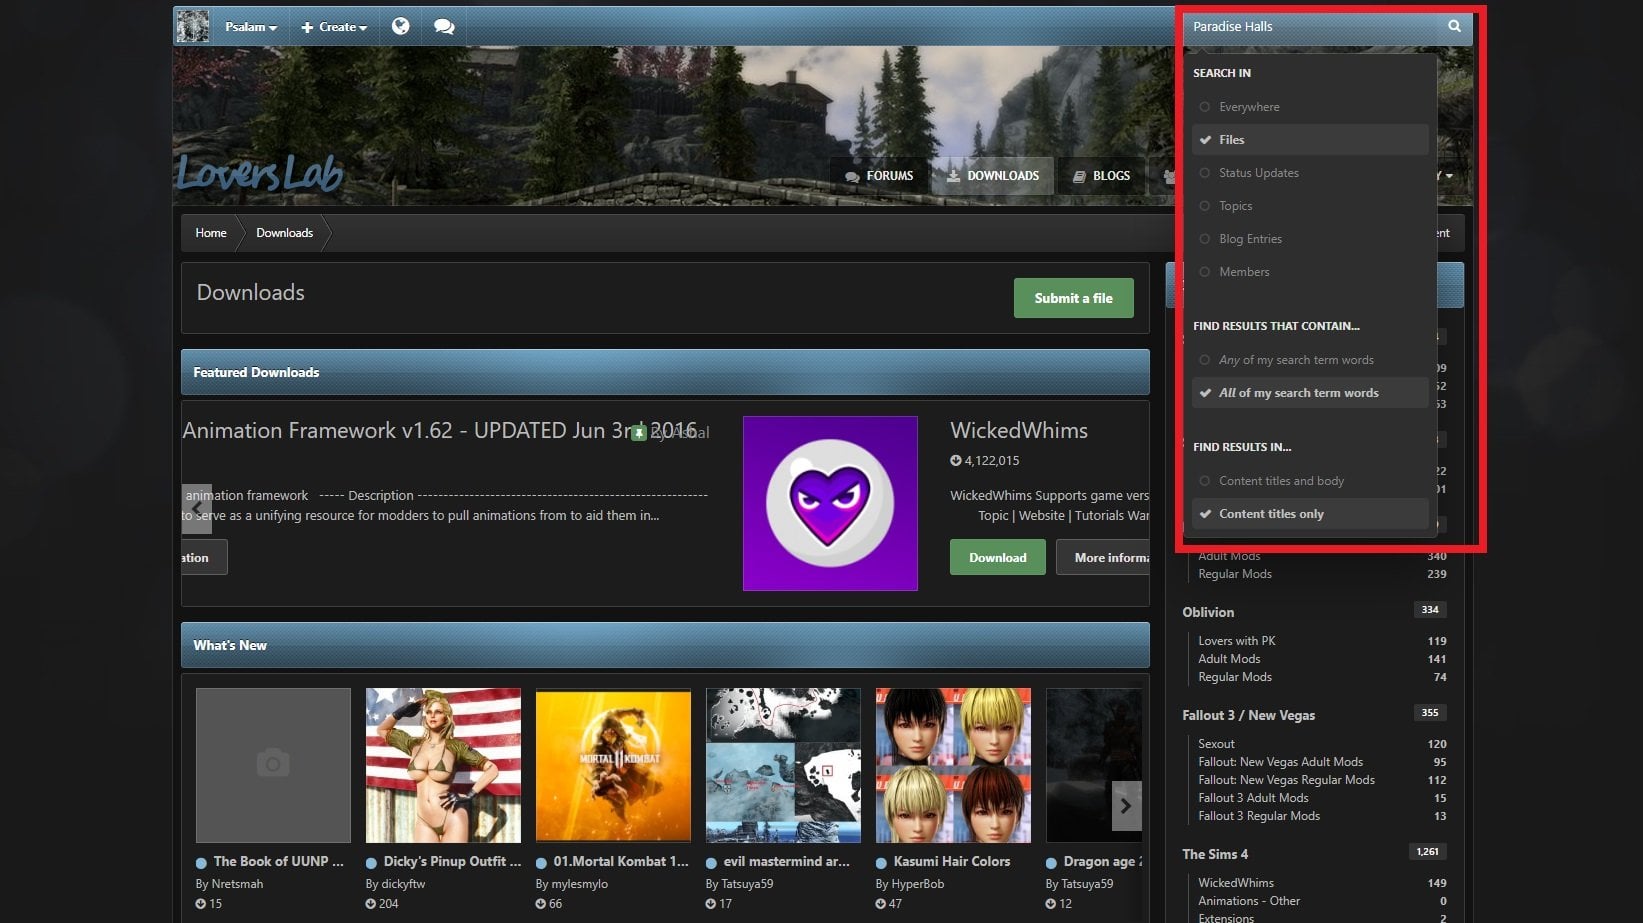Open the Kasumi Hair Colors thumbnail
Viewport: 1643px width, 923px height.
953,765
